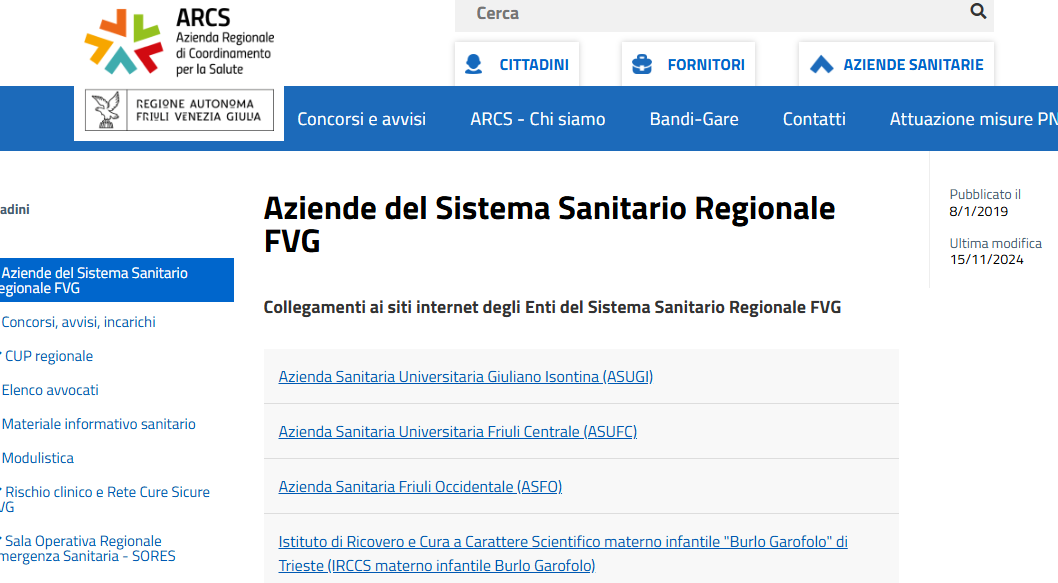Open Concorsi, avvisi, incarichi sidebar link

tap(78, 322)
